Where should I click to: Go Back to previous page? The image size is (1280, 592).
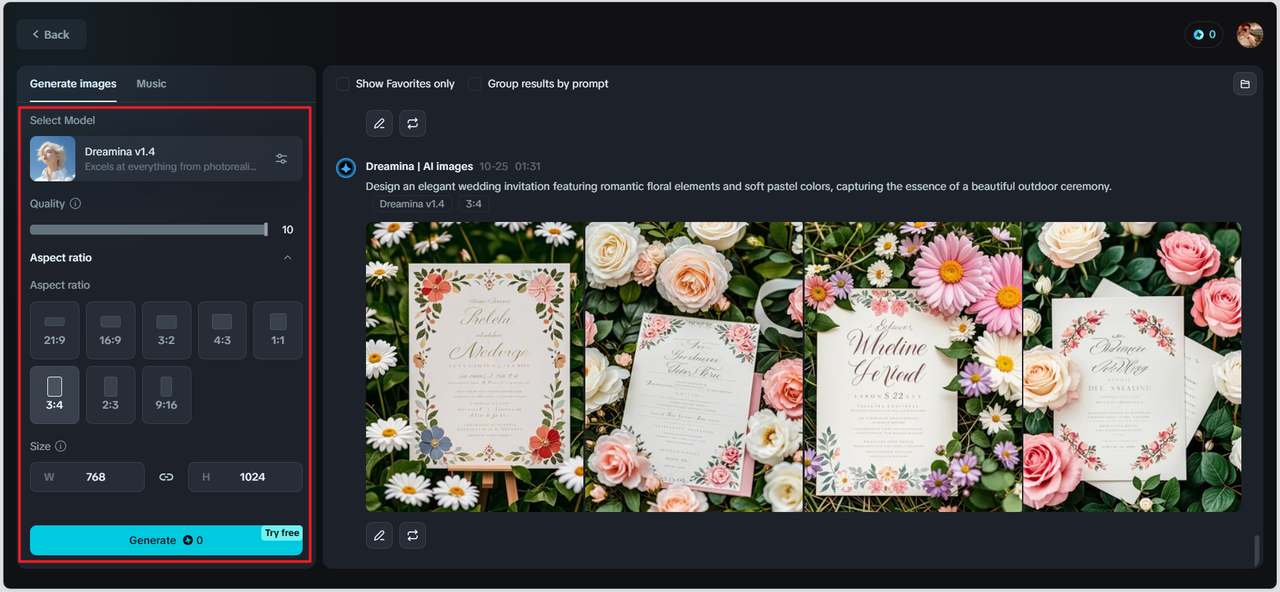click(51, 35)
